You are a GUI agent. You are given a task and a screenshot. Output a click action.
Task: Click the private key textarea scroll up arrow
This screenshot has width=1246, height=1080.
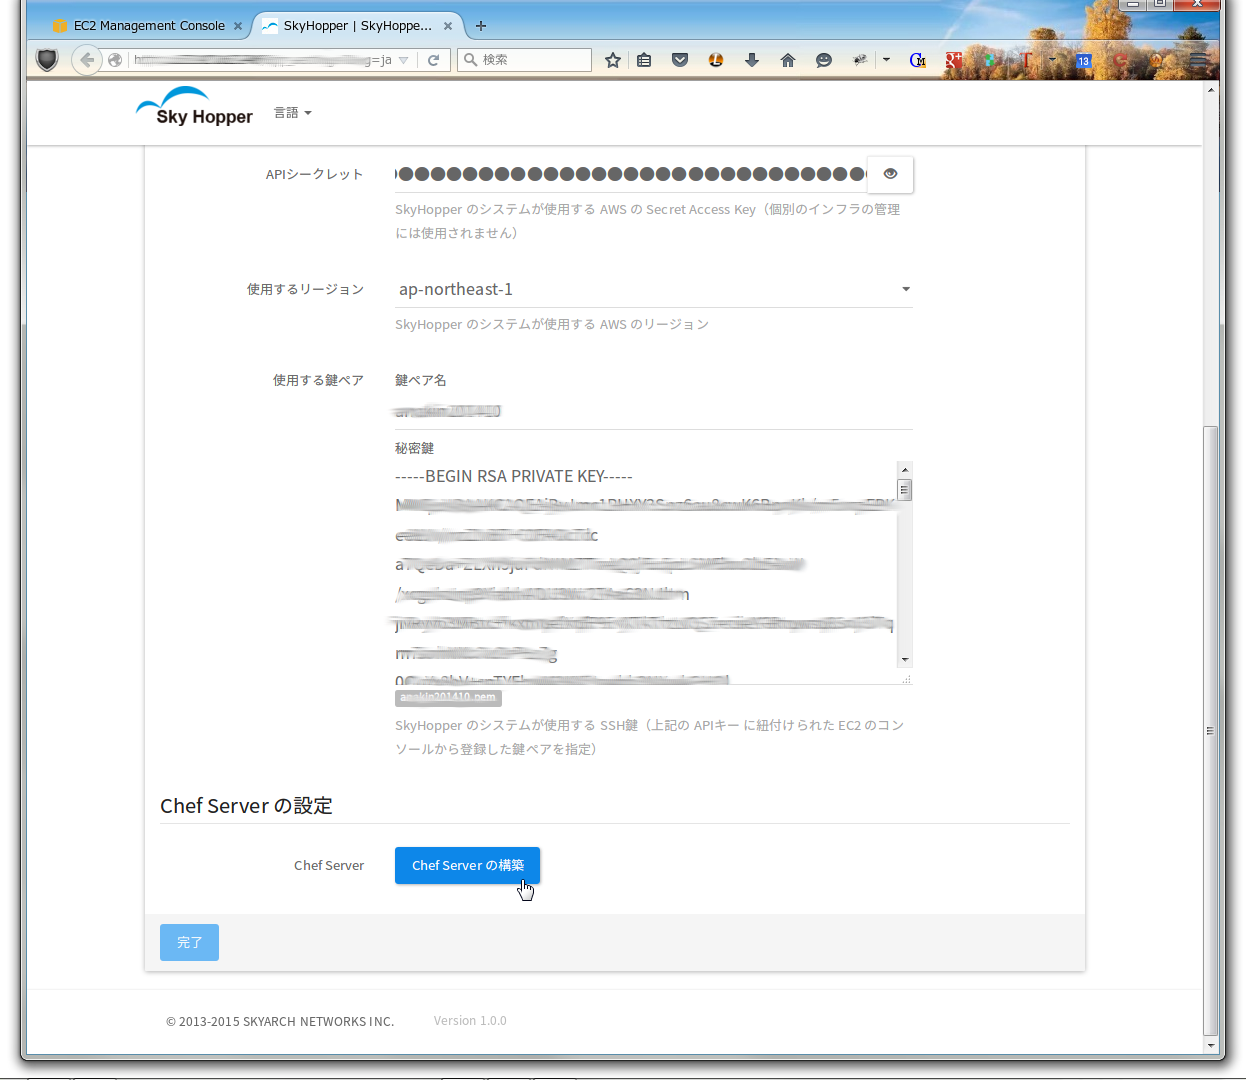pos(905,469)
